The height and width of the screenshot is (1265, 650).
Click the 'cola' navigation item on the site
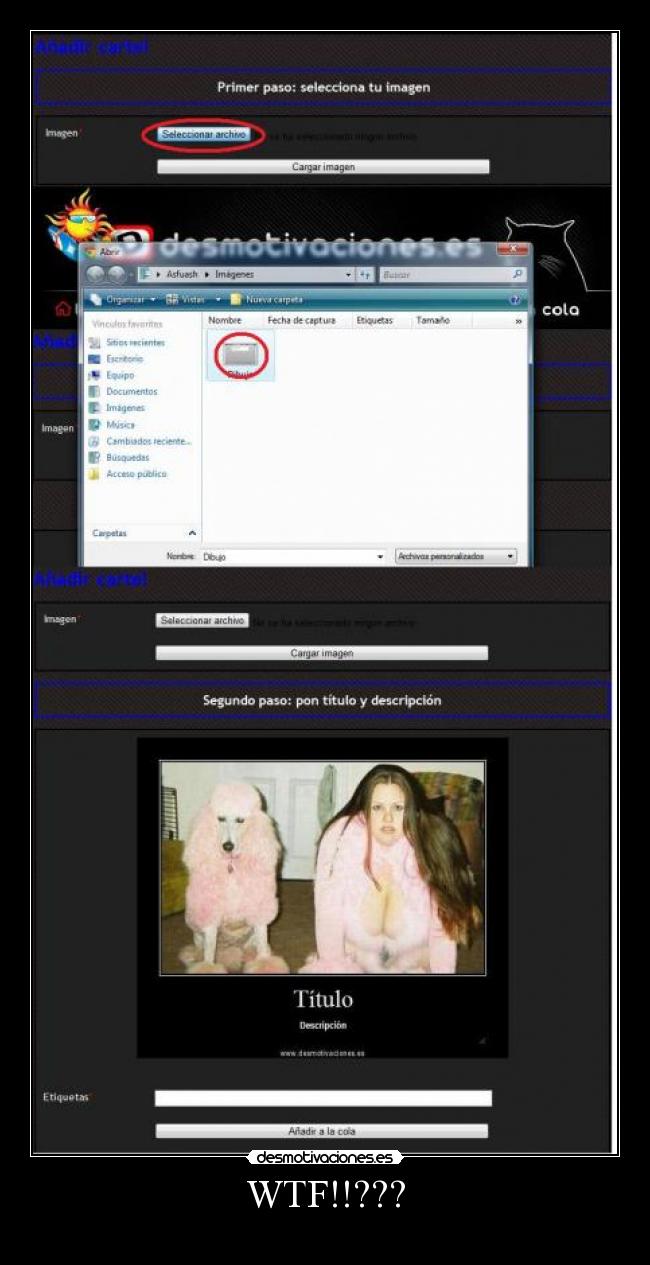click(560, 310)
